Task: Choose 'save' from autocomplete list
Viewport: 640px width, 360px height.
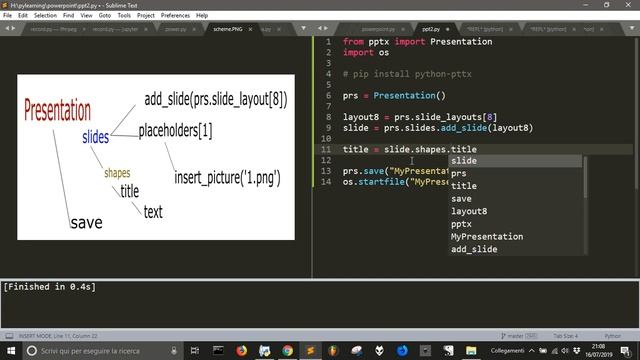Action: coord(515,199)
